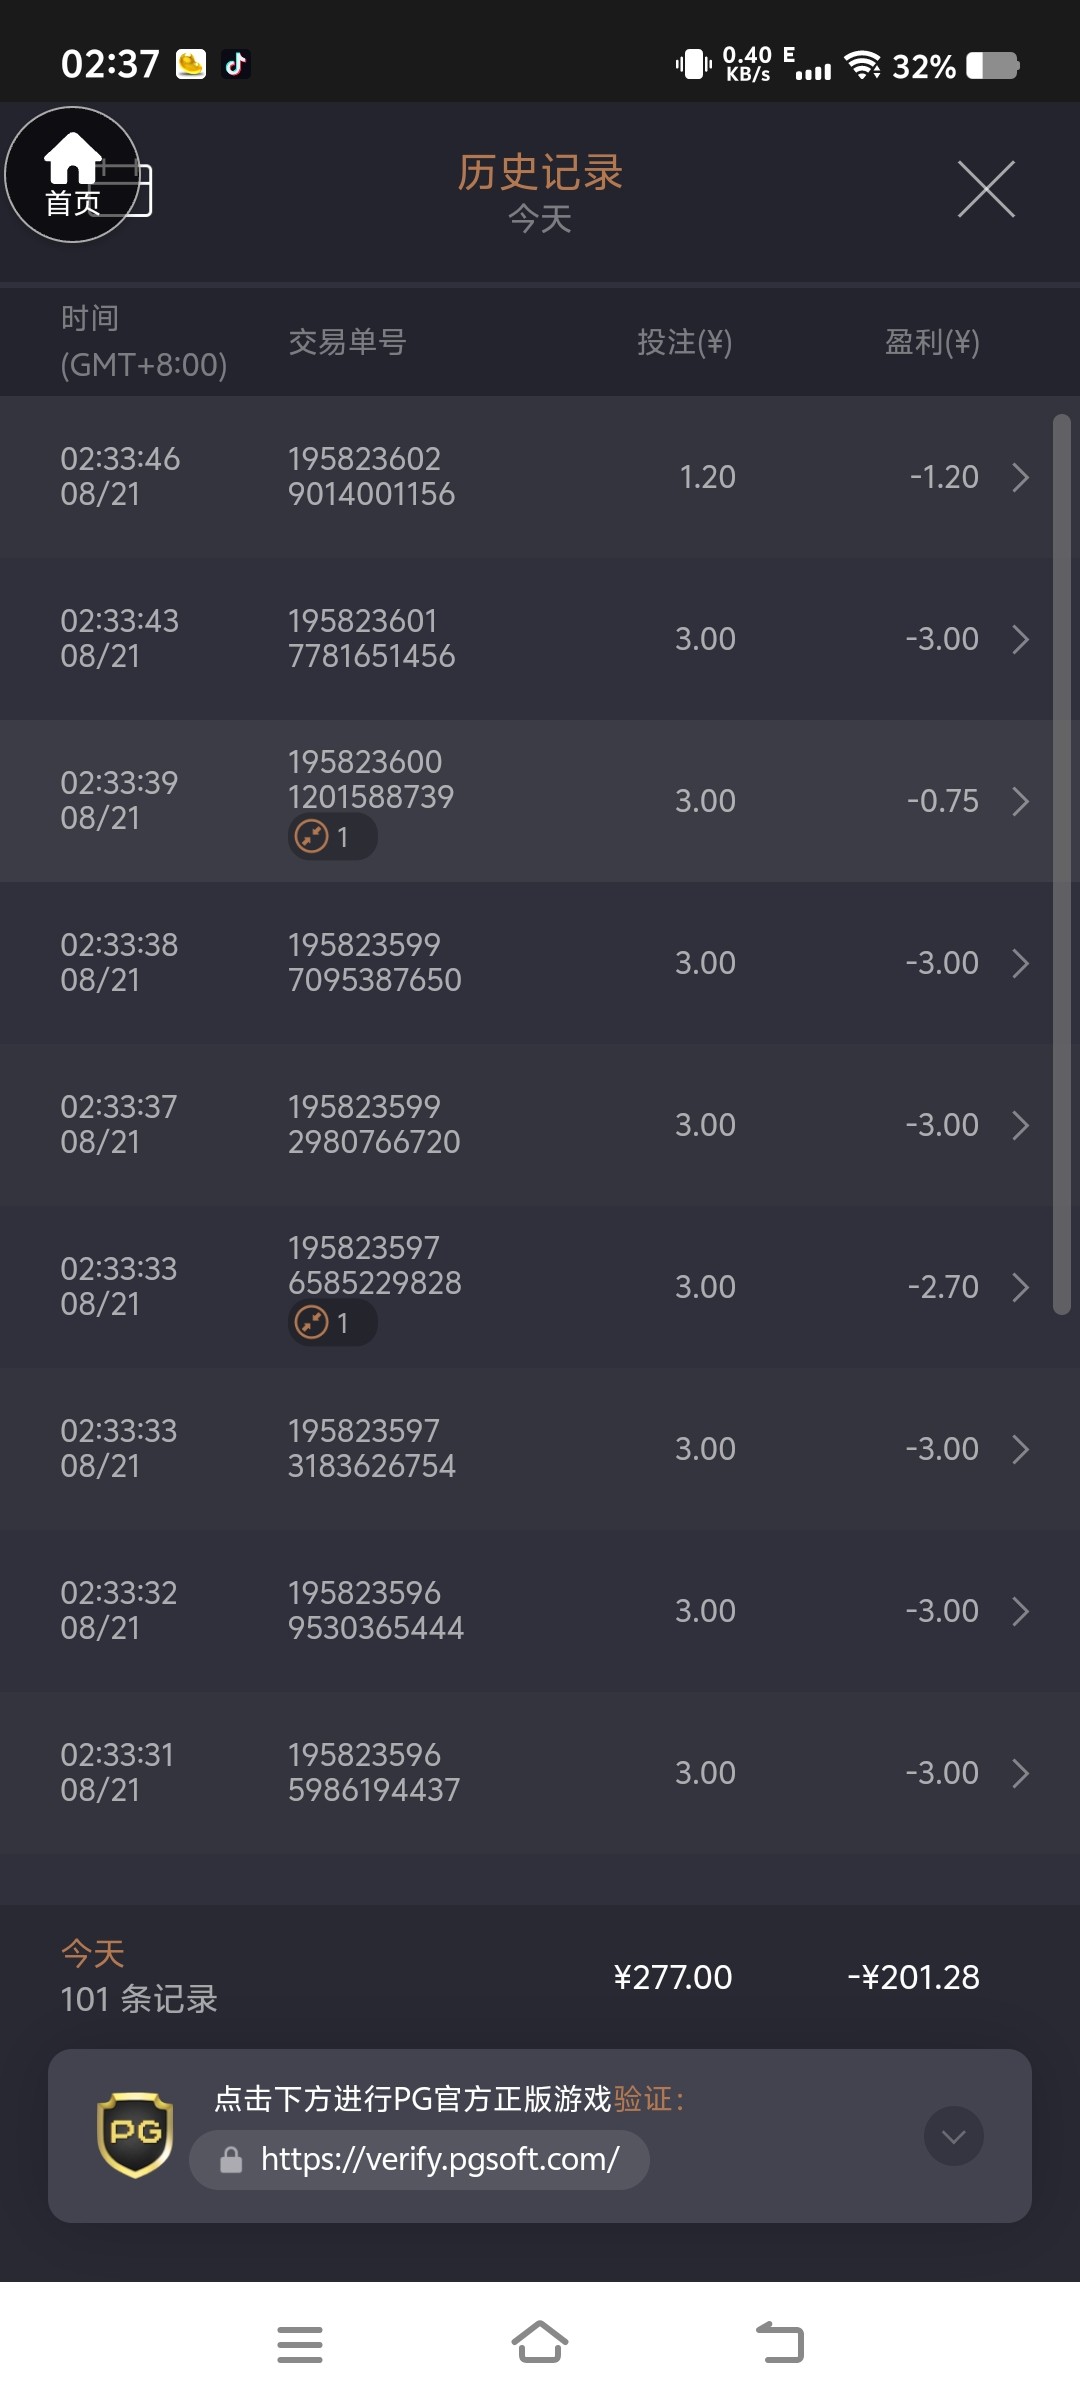The image size is (1080, 2408).
Task: Expand the PG verification banner arrow
Action: (x=953, y=2136)
